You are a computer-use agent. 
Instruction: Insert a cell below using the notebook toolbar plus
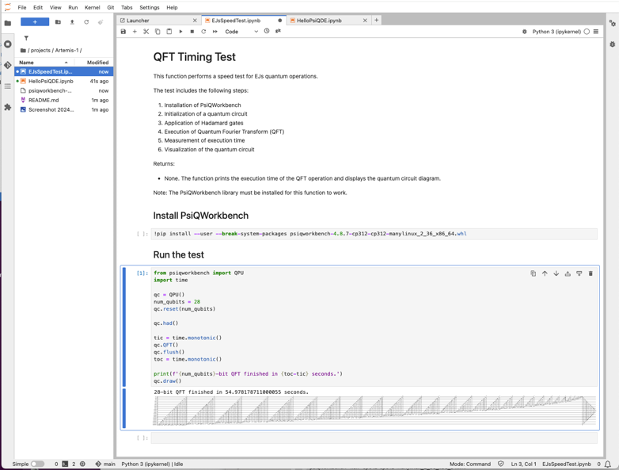pyautogui.click(x=135, y=31)
